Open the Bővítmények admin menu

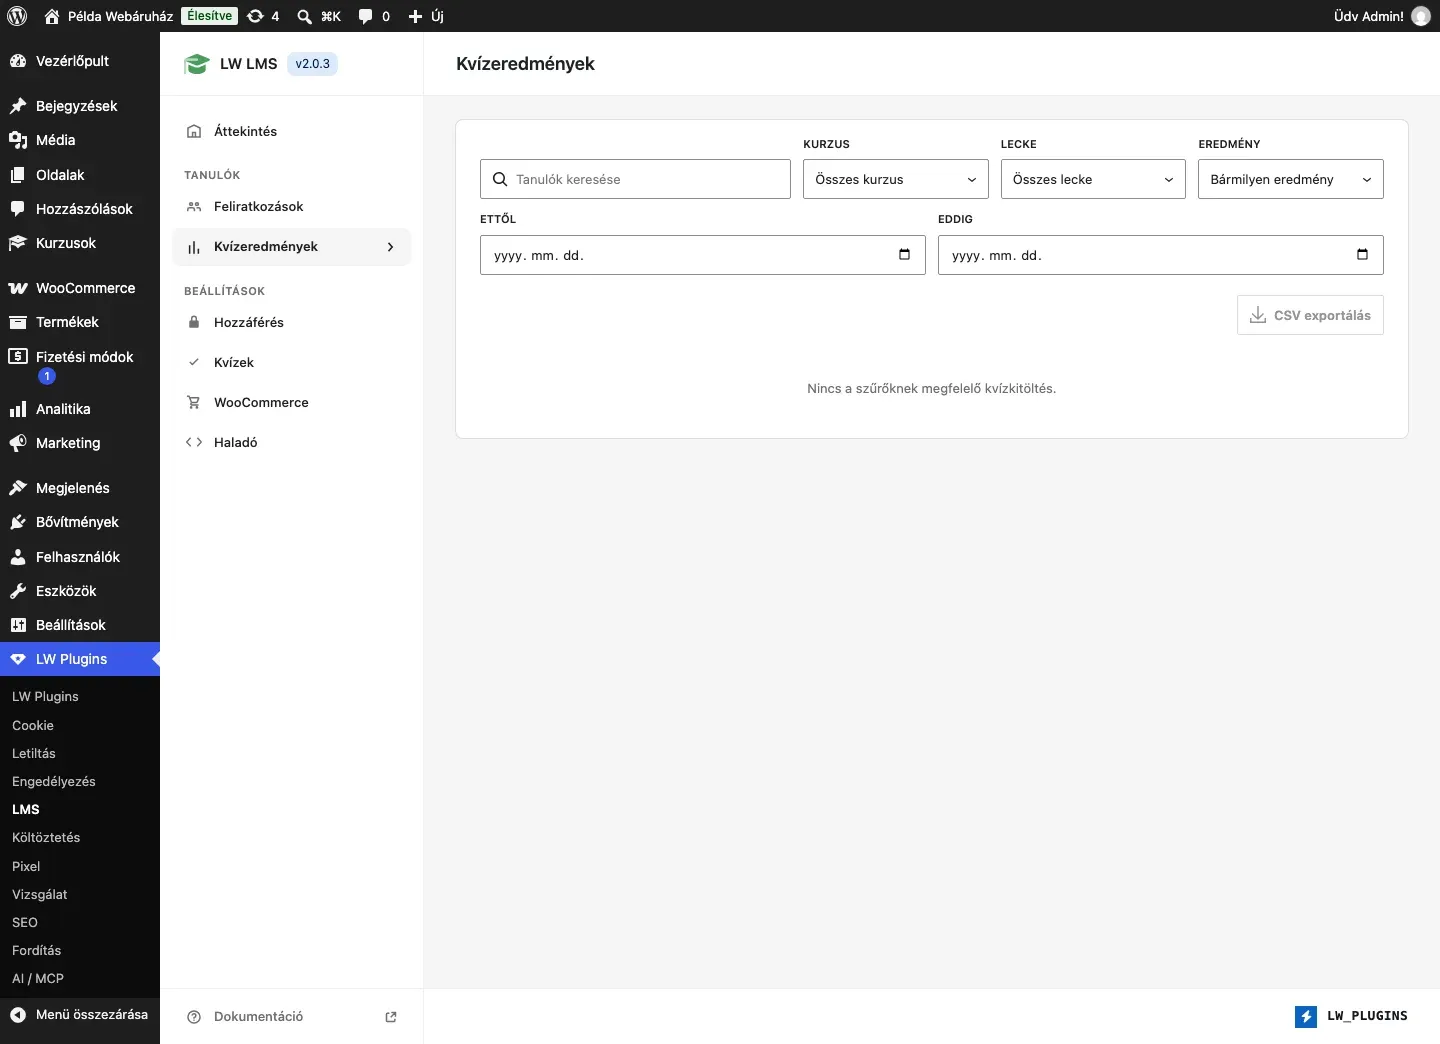80,522
